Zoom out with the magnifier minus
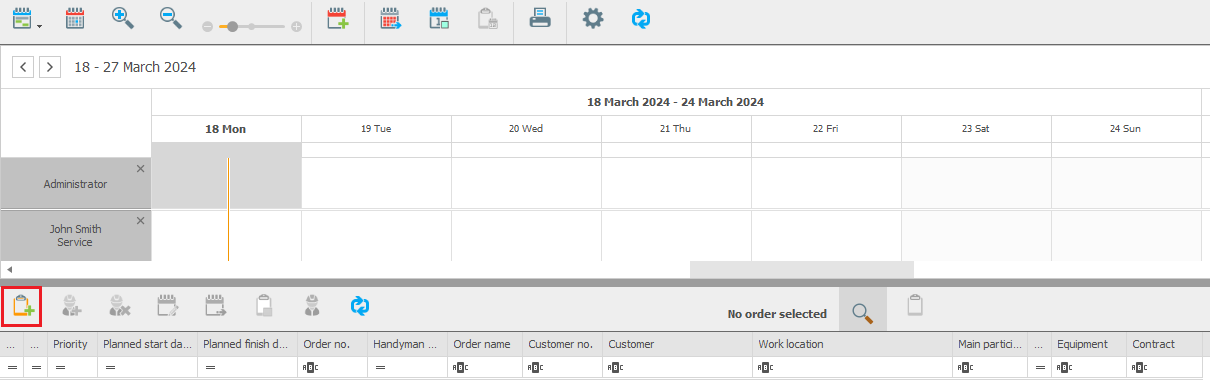The width and height of the screenshot is (1210, 389). click(x=170, y=17)
